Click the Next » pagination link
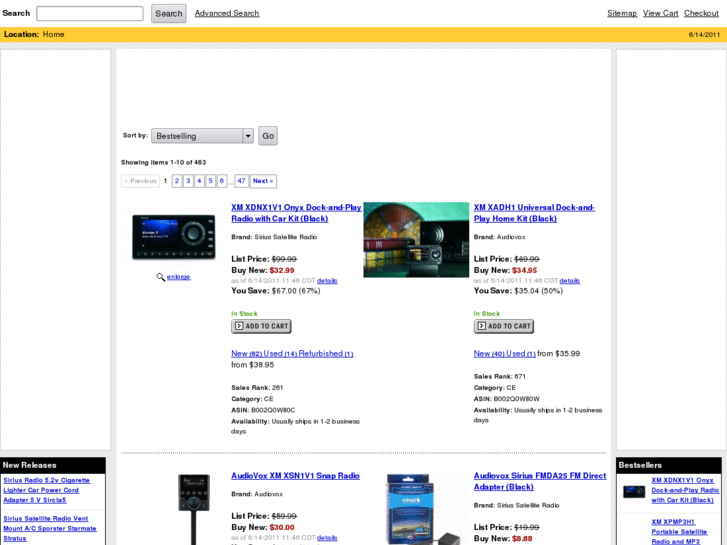727x545 pixels. click(263, 181)
